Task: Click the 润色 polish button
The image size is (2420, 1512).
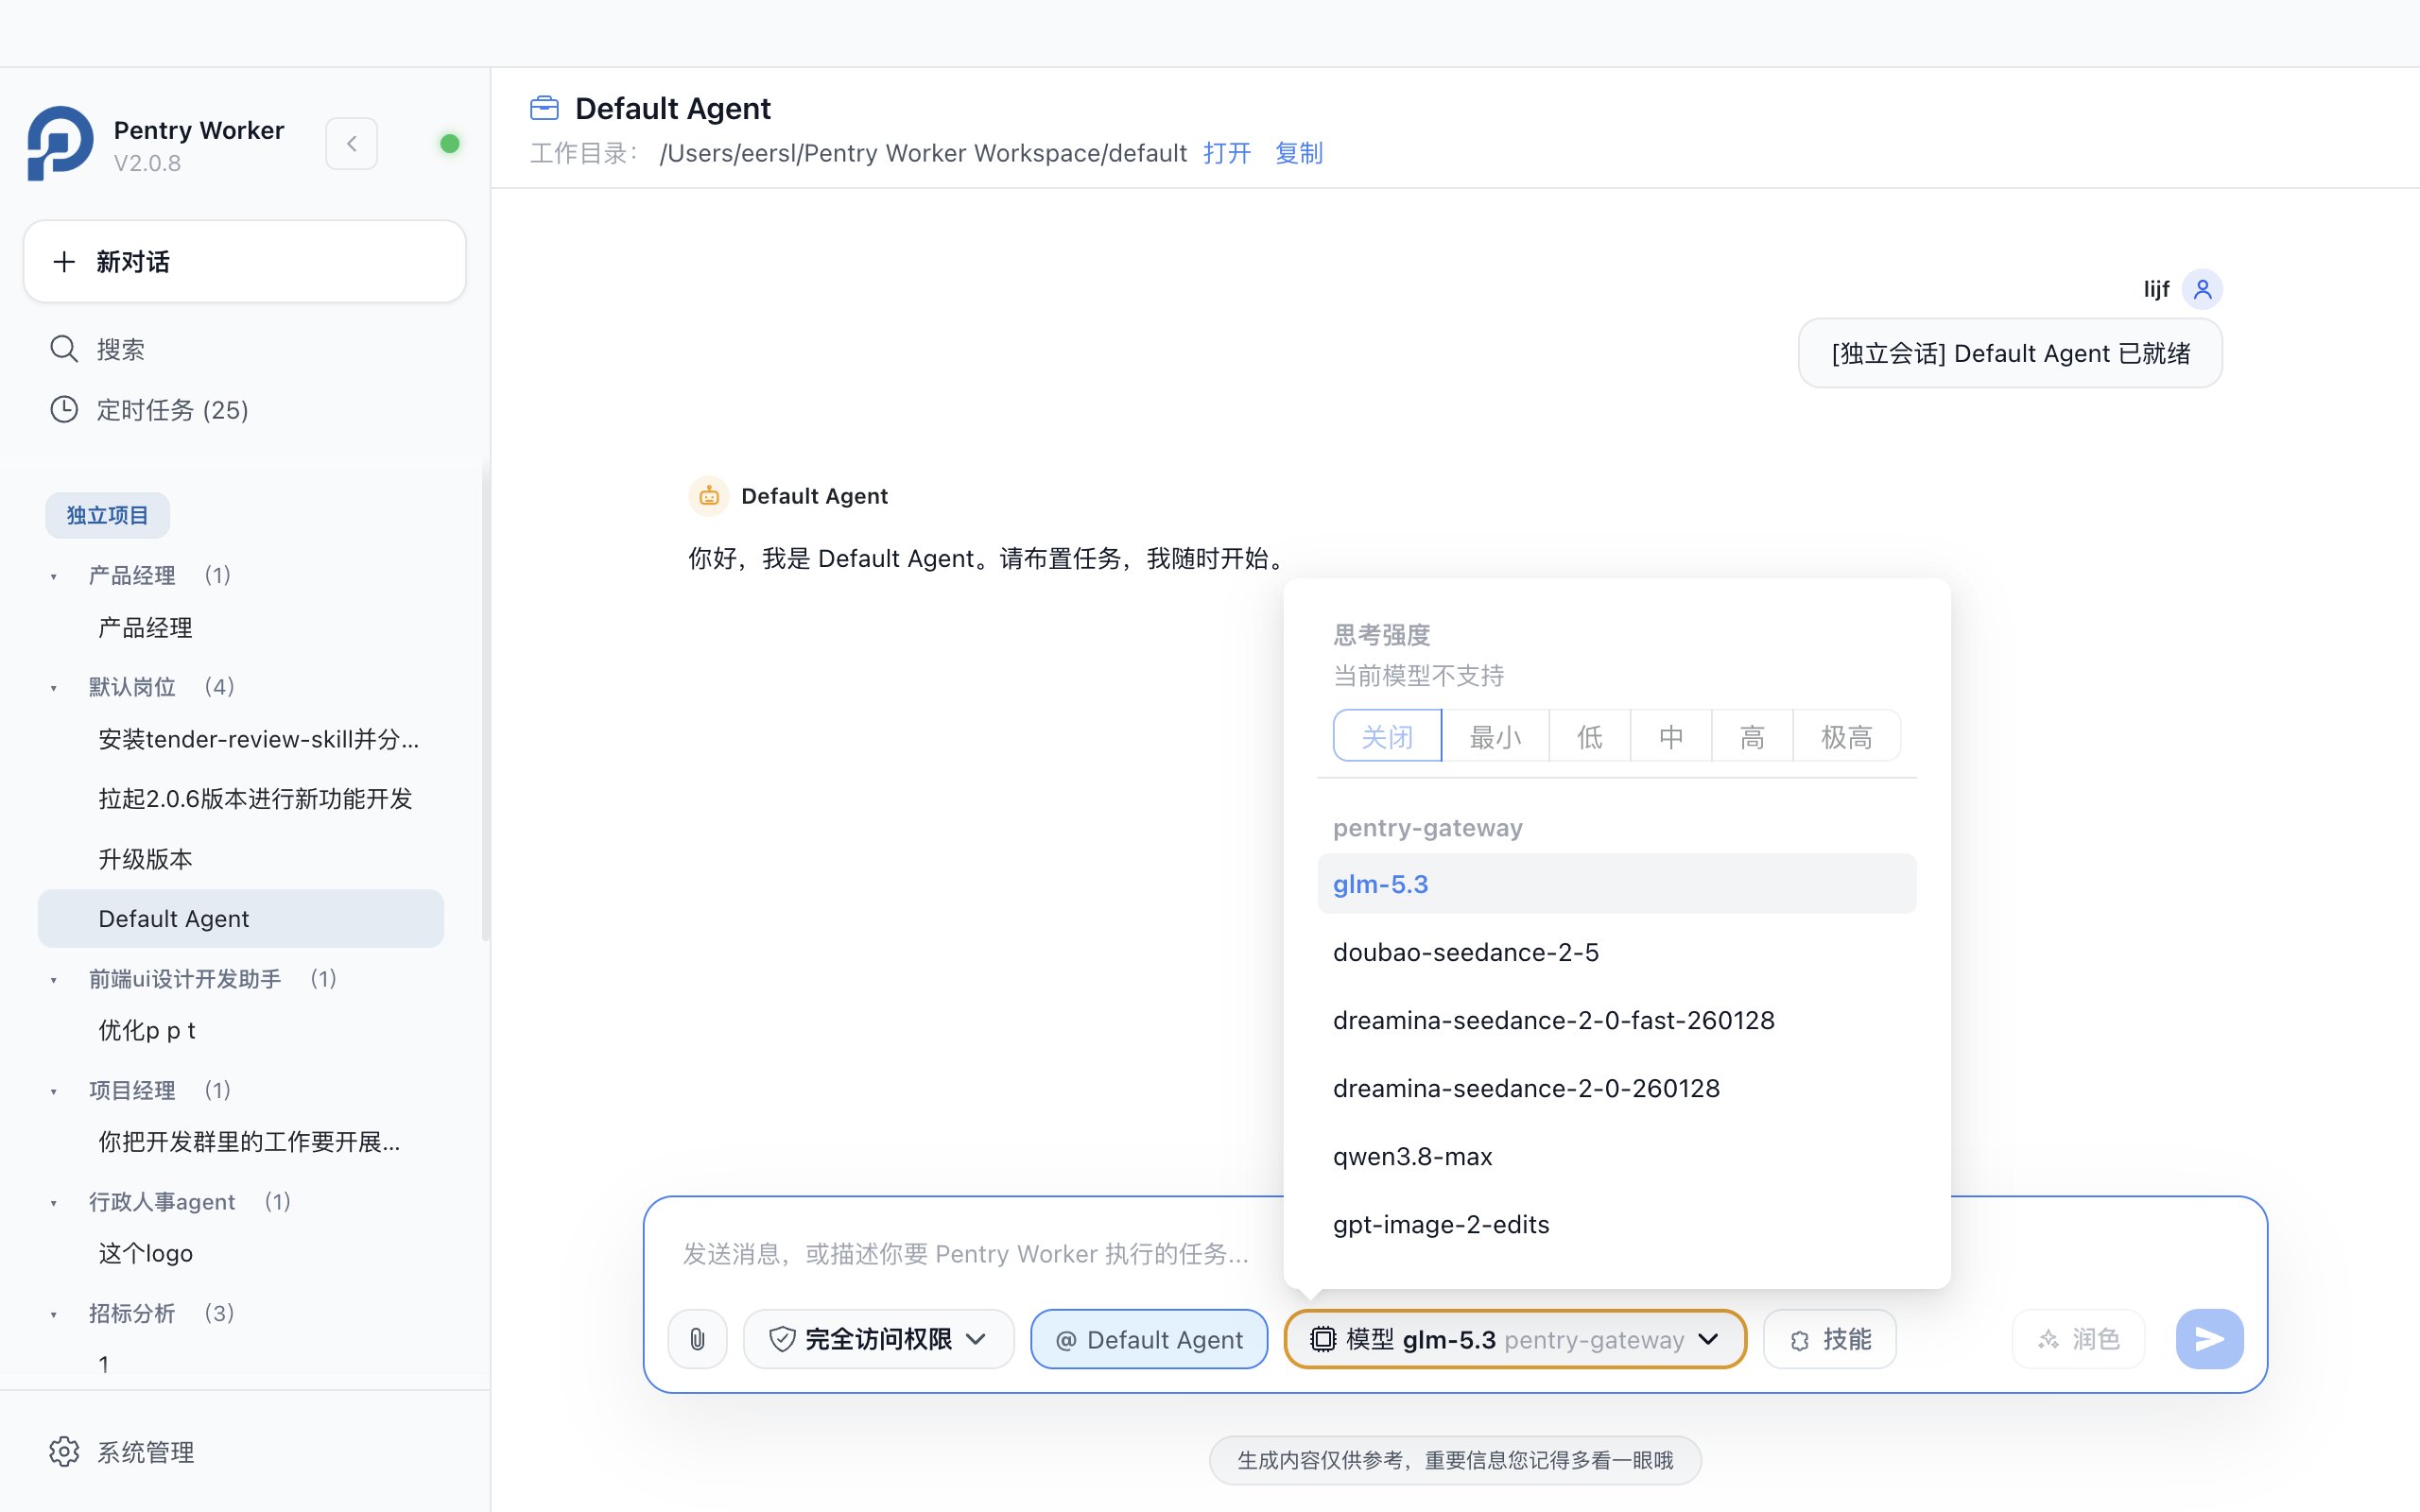Action: point(2079,1339)
